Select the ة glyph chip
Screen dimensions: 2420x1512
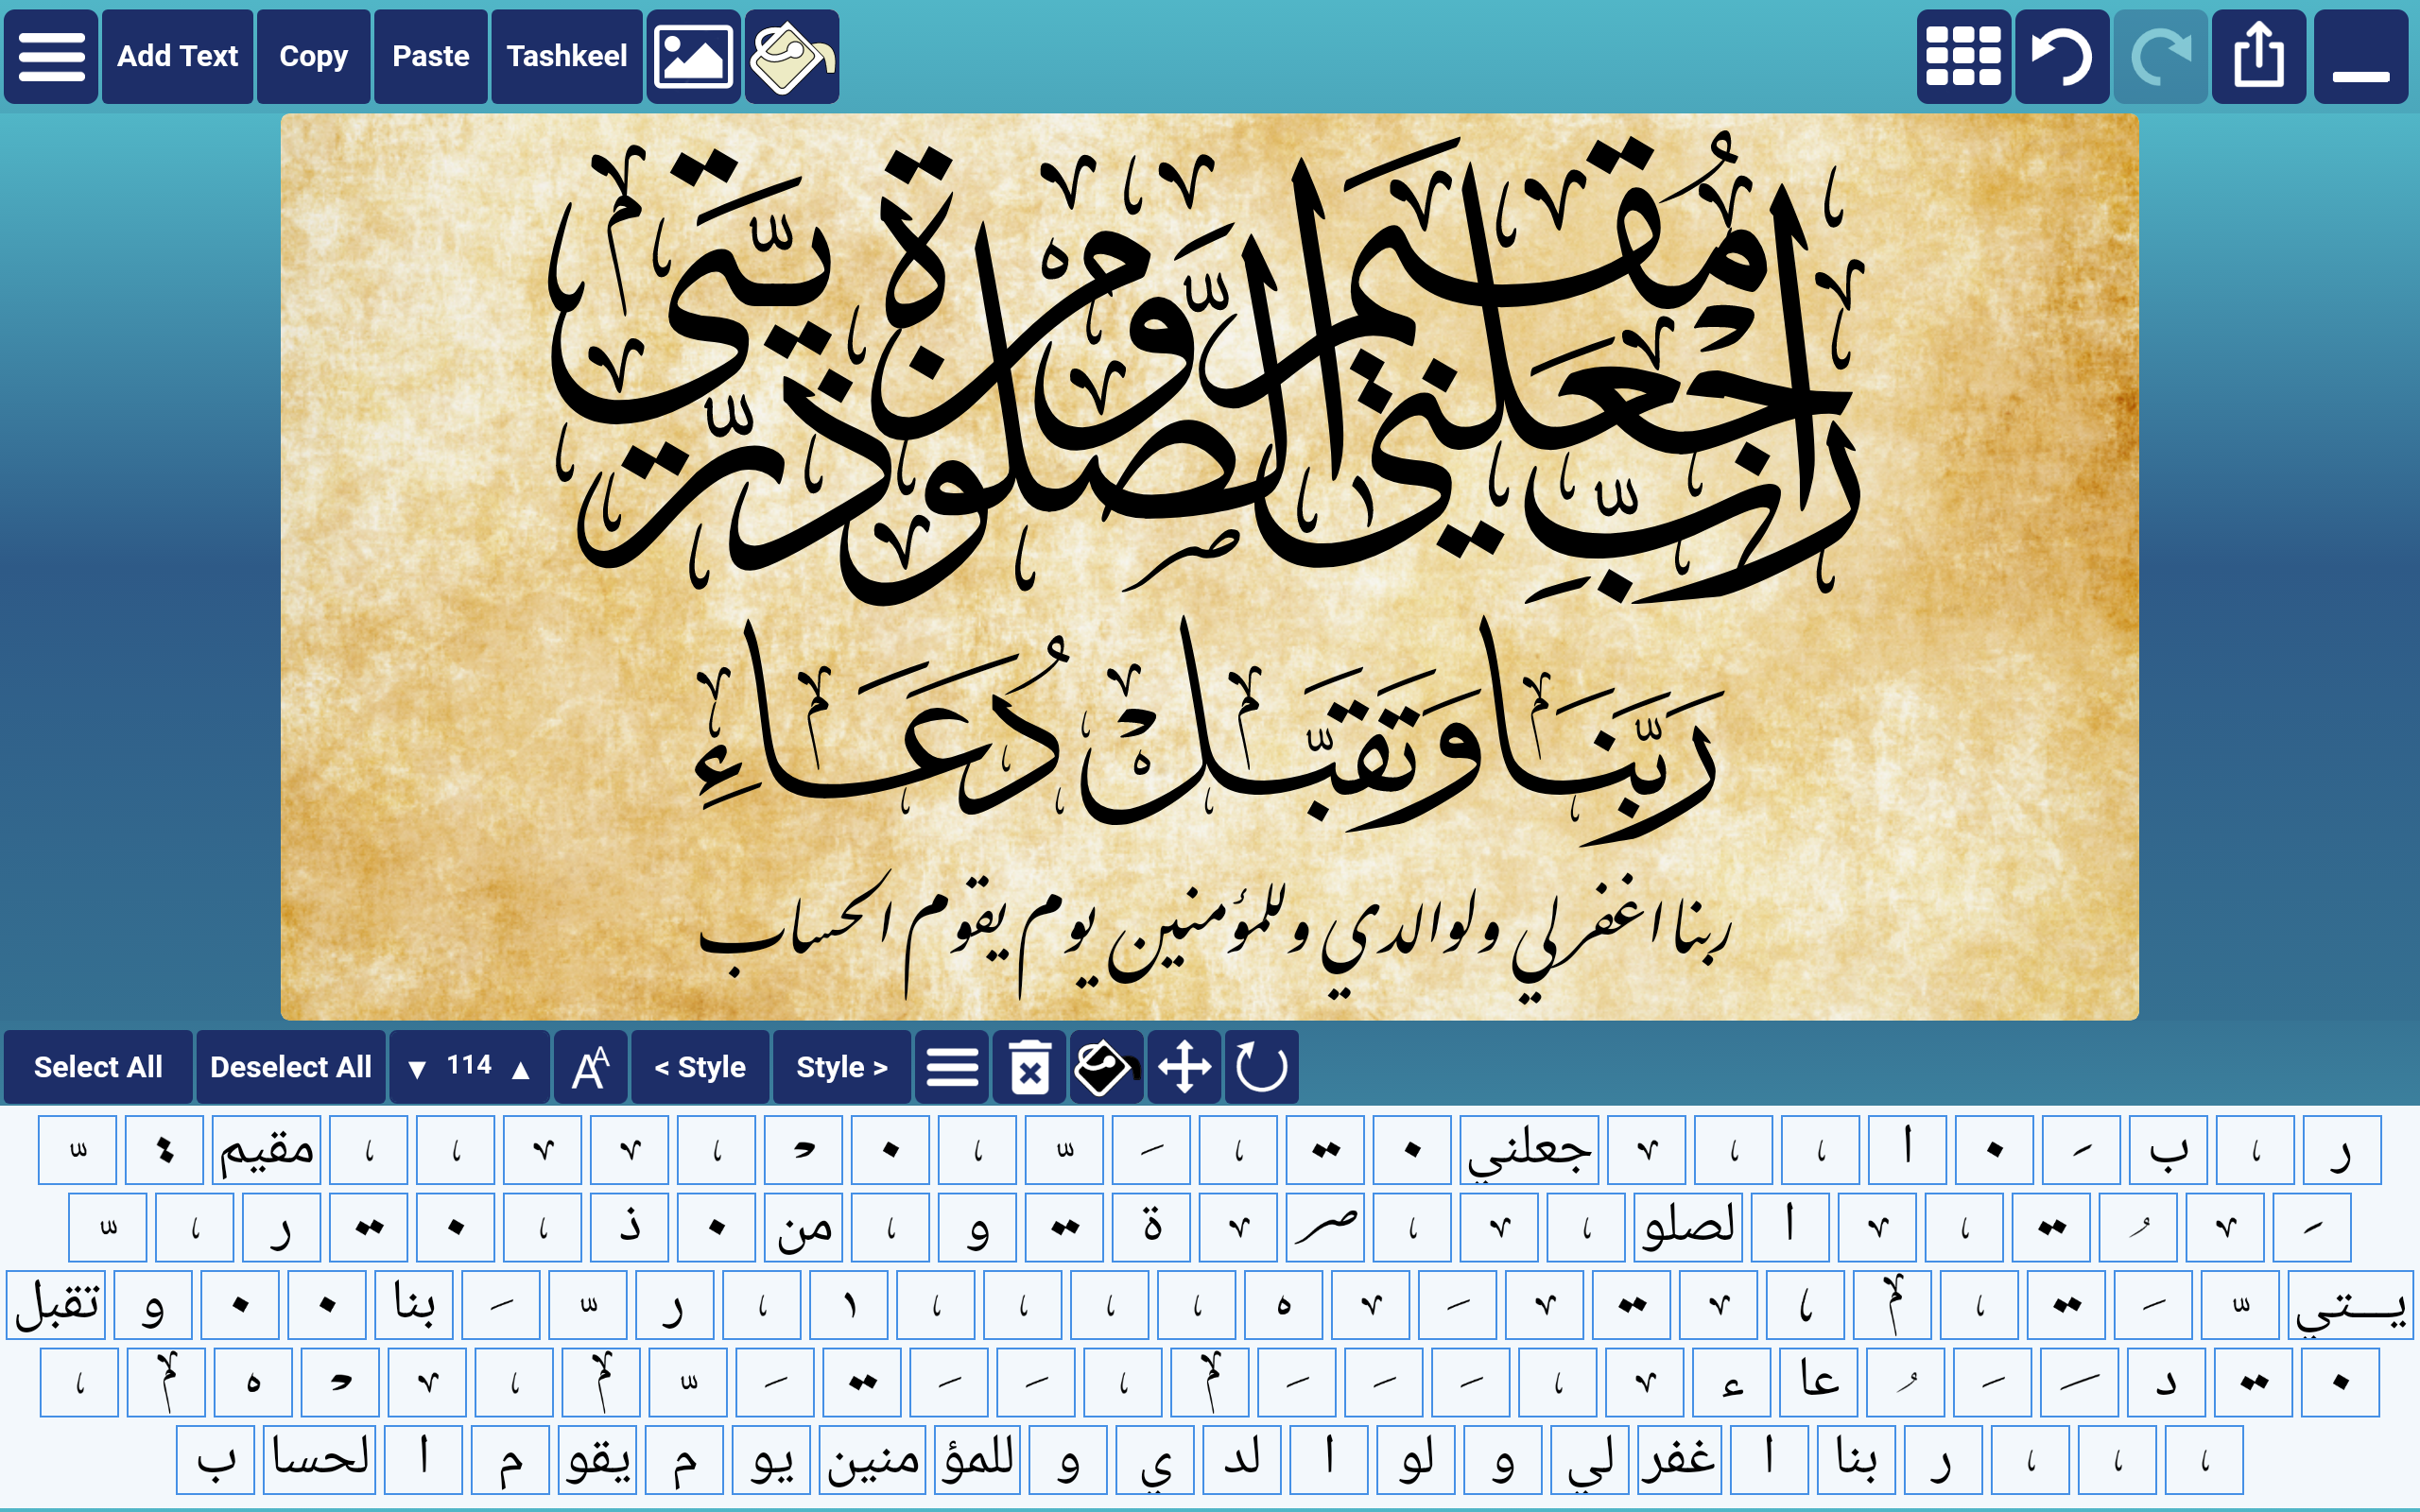1152,1227
